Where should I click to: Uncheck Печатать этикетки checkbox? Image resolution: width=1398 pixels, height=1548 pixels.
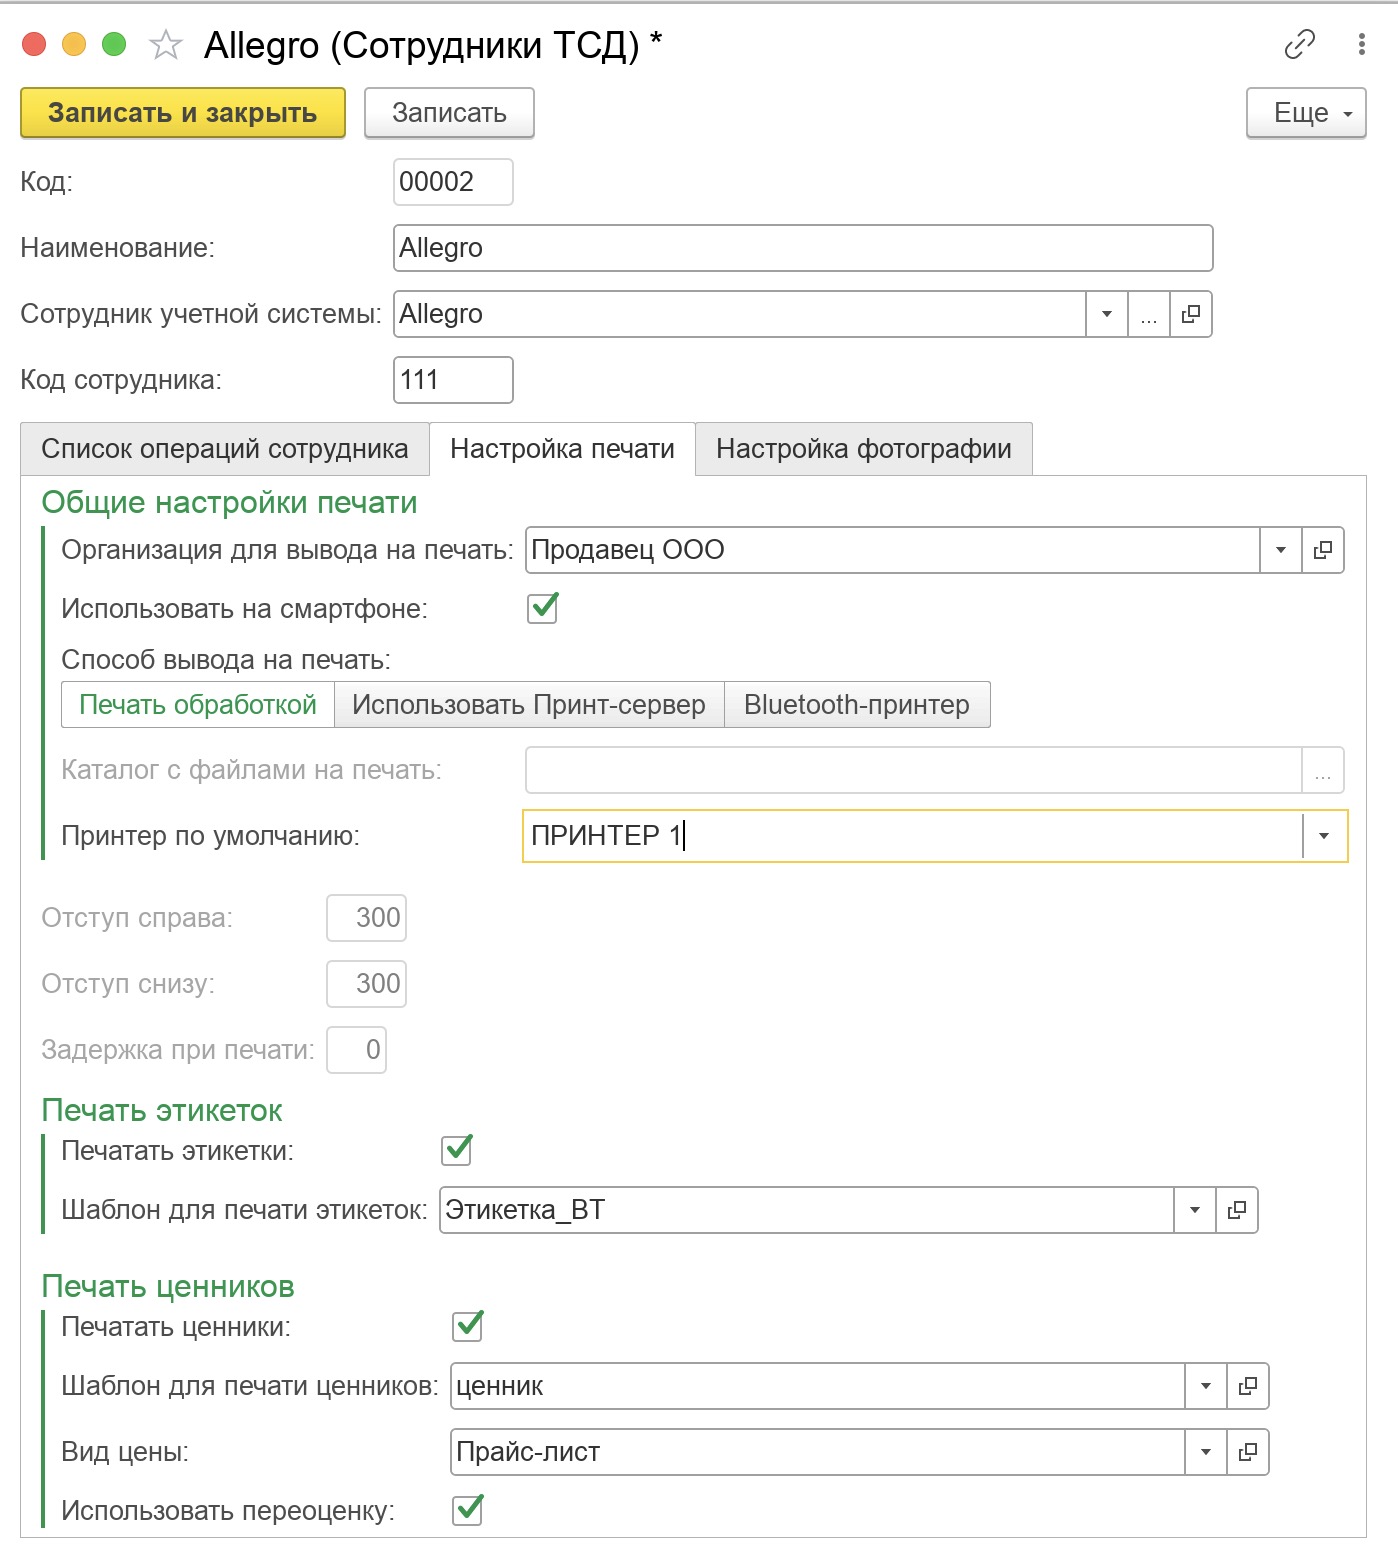tap(457, 1150)
